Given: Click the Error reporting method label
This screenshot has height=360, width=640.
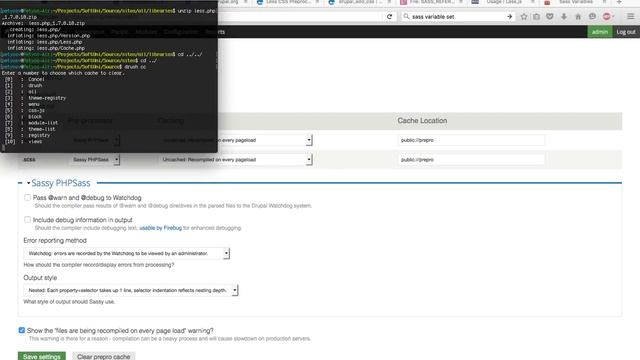Looking at the screenshot, I should coord(55,240).
